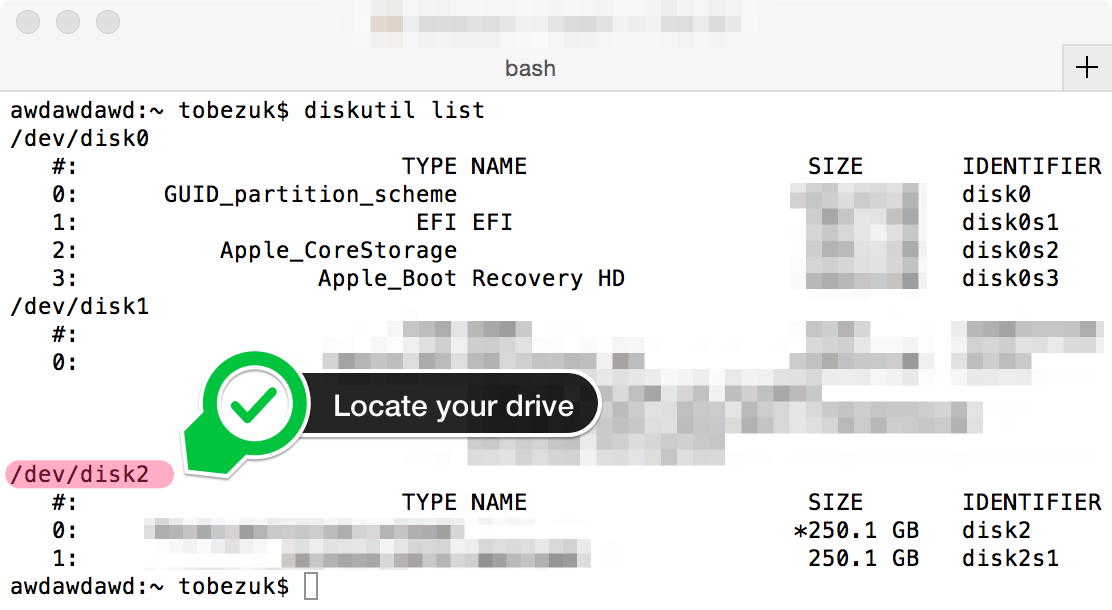Click the /dev/disk0 heading line

[80, 138]
